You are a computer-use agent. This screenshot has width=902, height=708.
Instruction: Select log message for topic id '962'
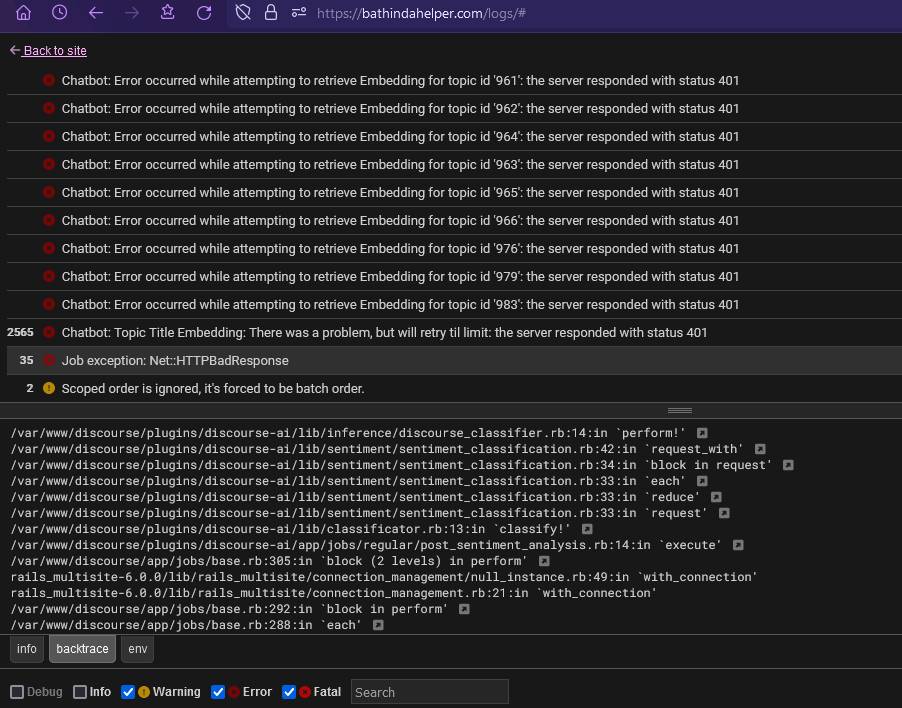400,109
